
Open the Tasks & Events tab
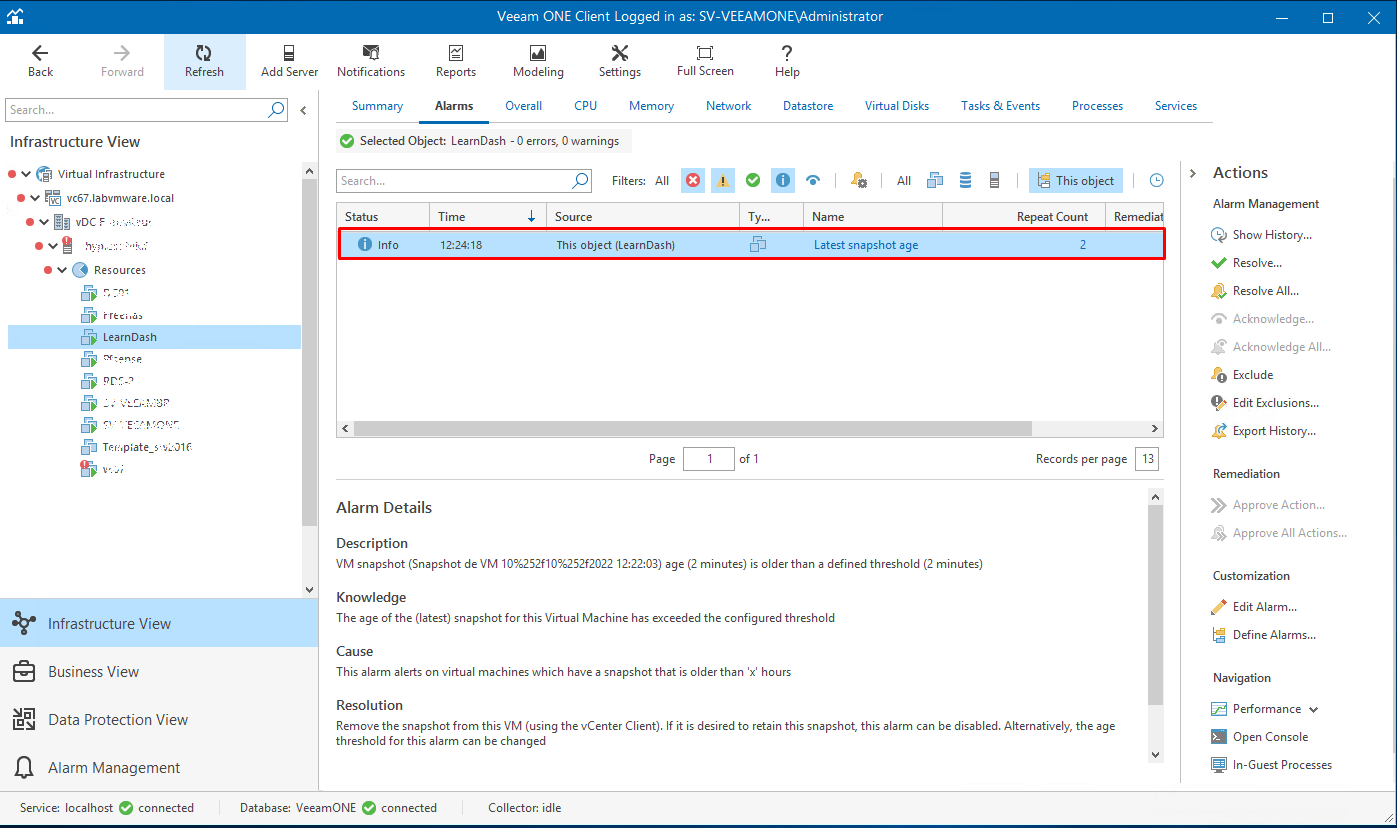(x=1000, y=106)
